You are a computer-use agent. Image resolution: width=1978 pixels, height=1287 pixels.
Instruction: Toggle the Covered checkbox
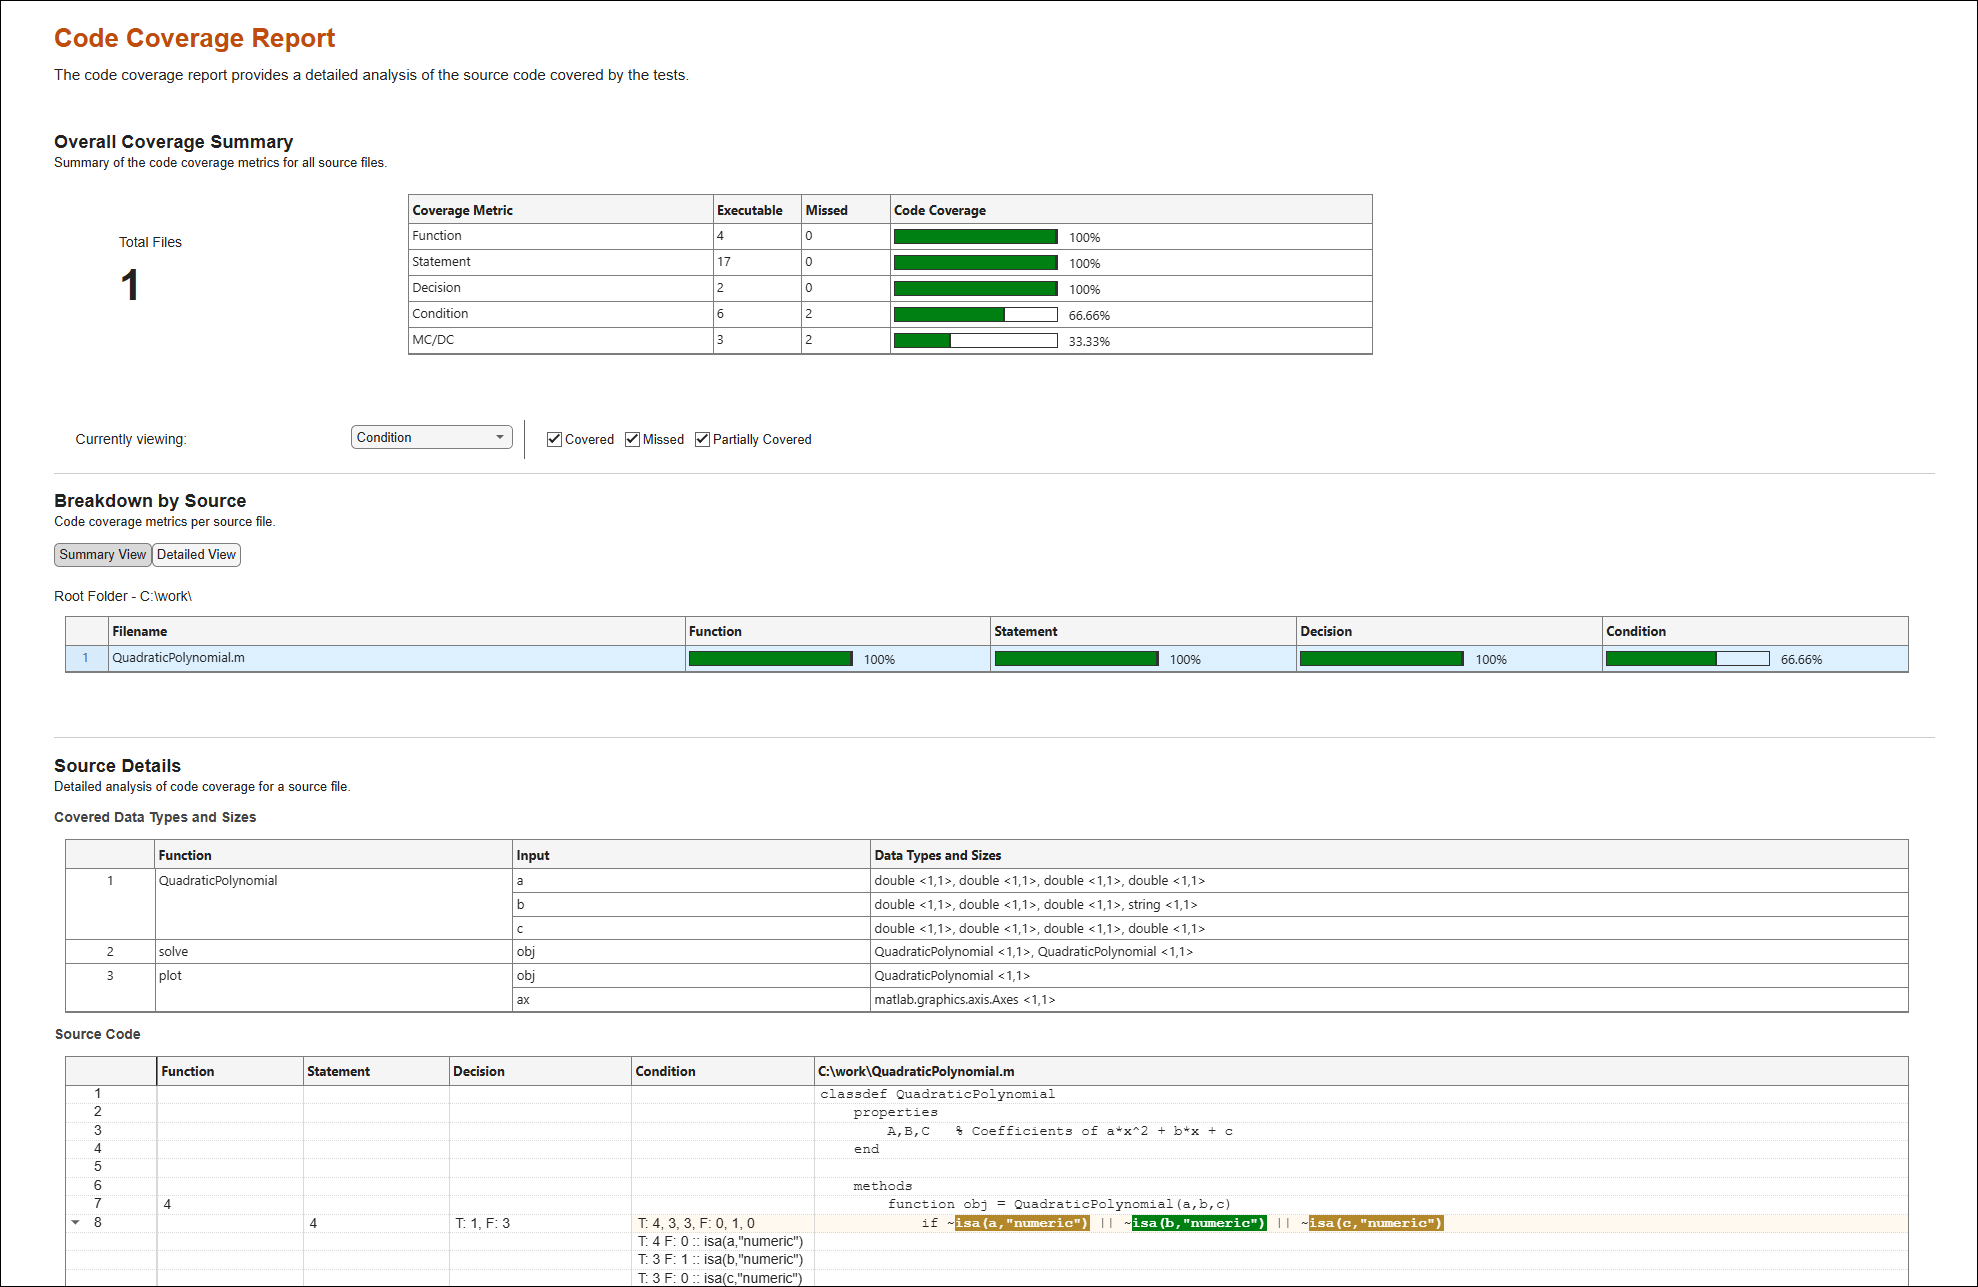click(x=554, y=439)
